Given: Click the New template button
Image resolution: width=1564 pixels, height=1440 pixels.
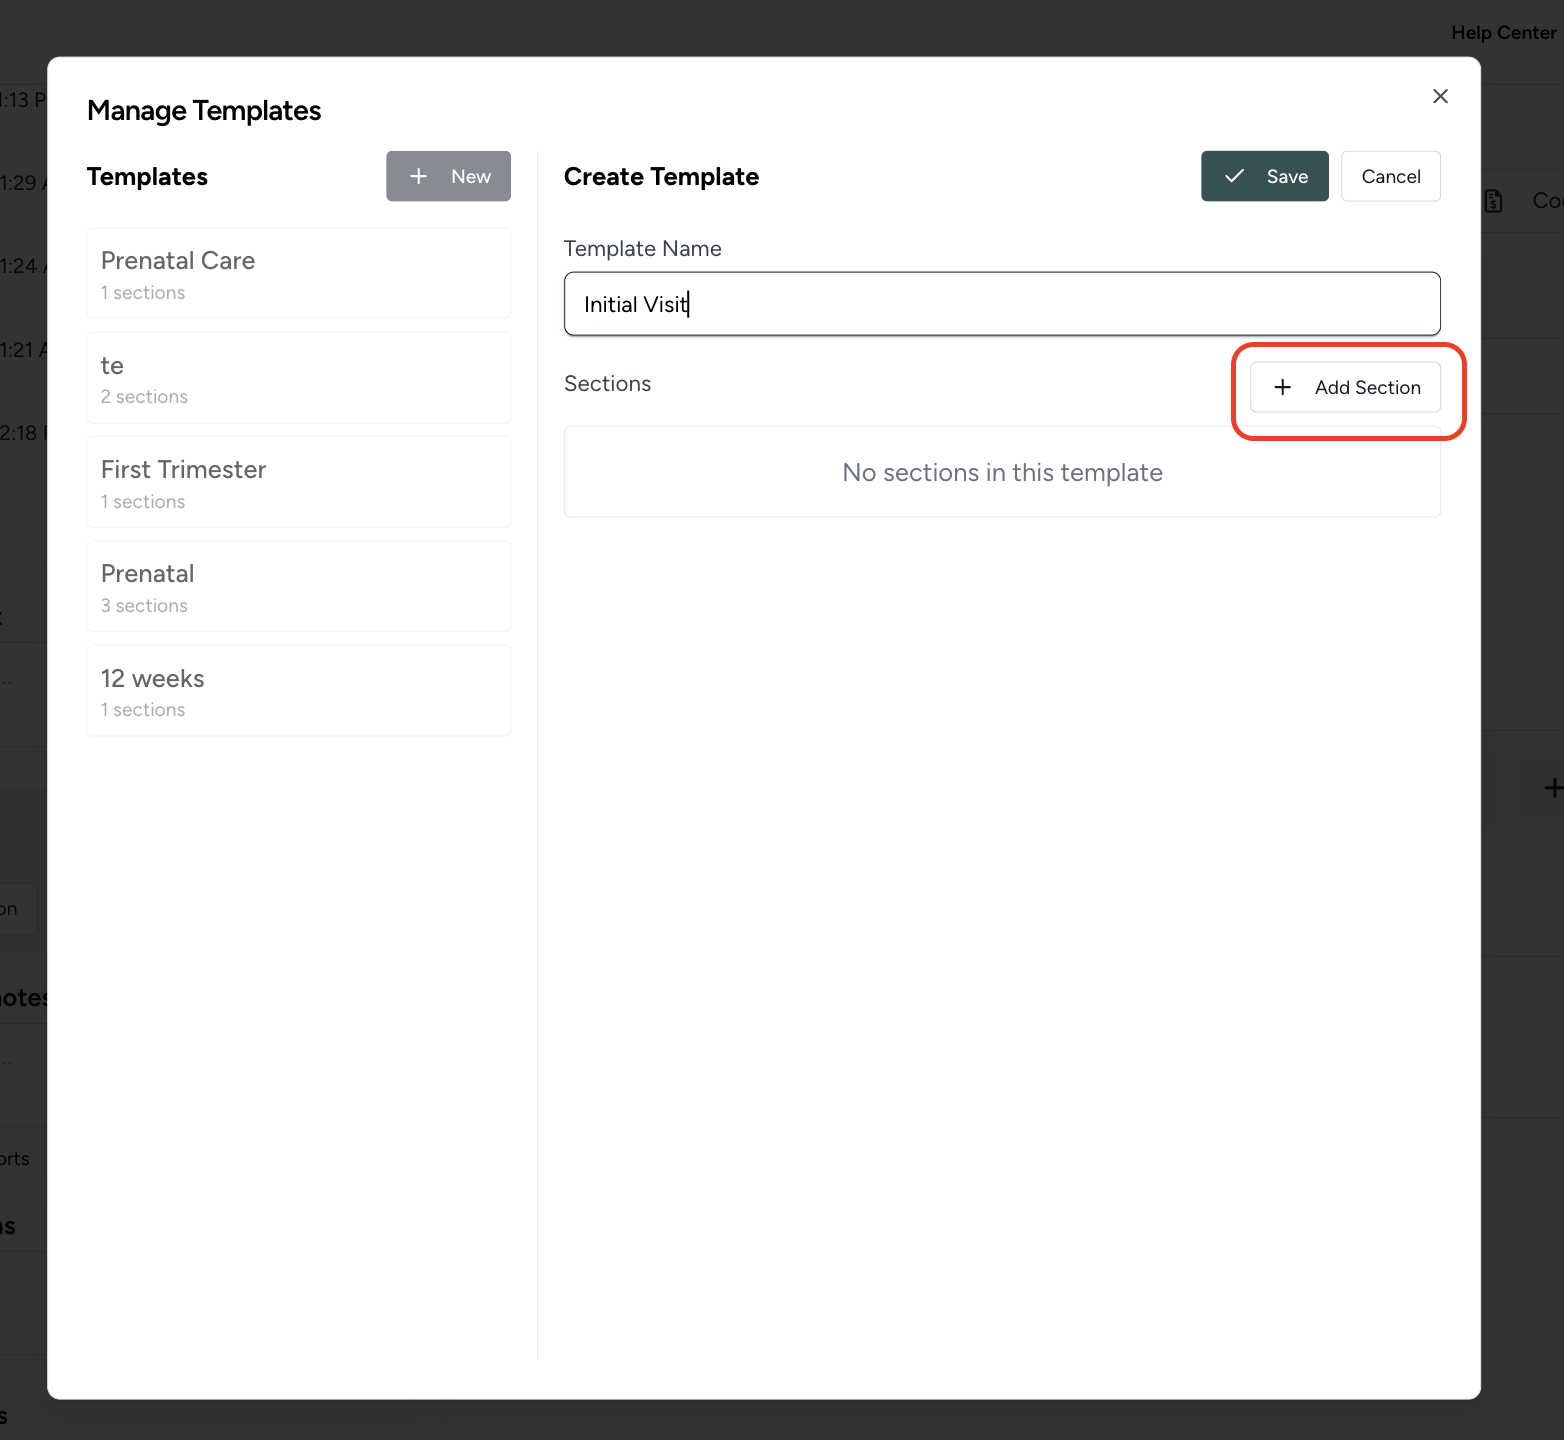Looking at the screenshot, I should 448,176.
